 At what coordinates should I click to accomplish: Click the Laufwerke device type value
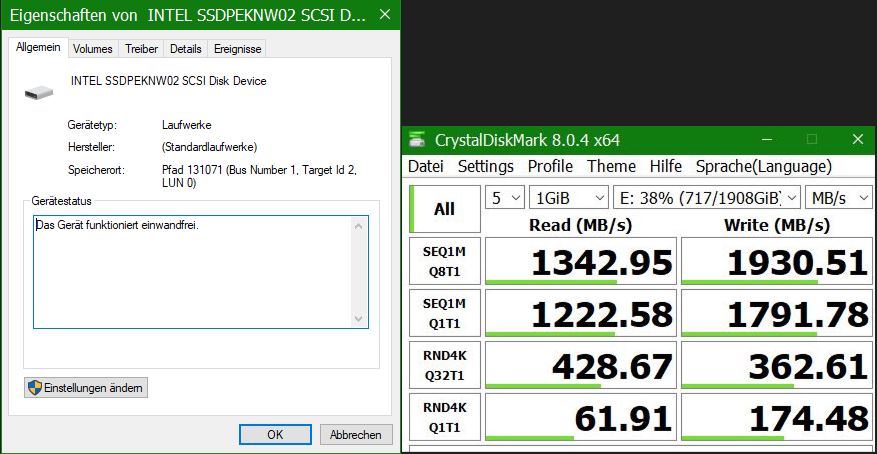[186, 125]
